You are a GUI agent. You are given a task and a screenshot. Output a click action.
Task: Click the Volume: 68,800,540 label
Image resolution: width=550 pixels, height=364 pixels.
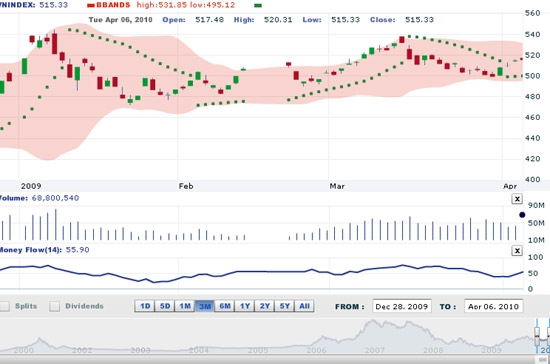click(x=39, y=198)
